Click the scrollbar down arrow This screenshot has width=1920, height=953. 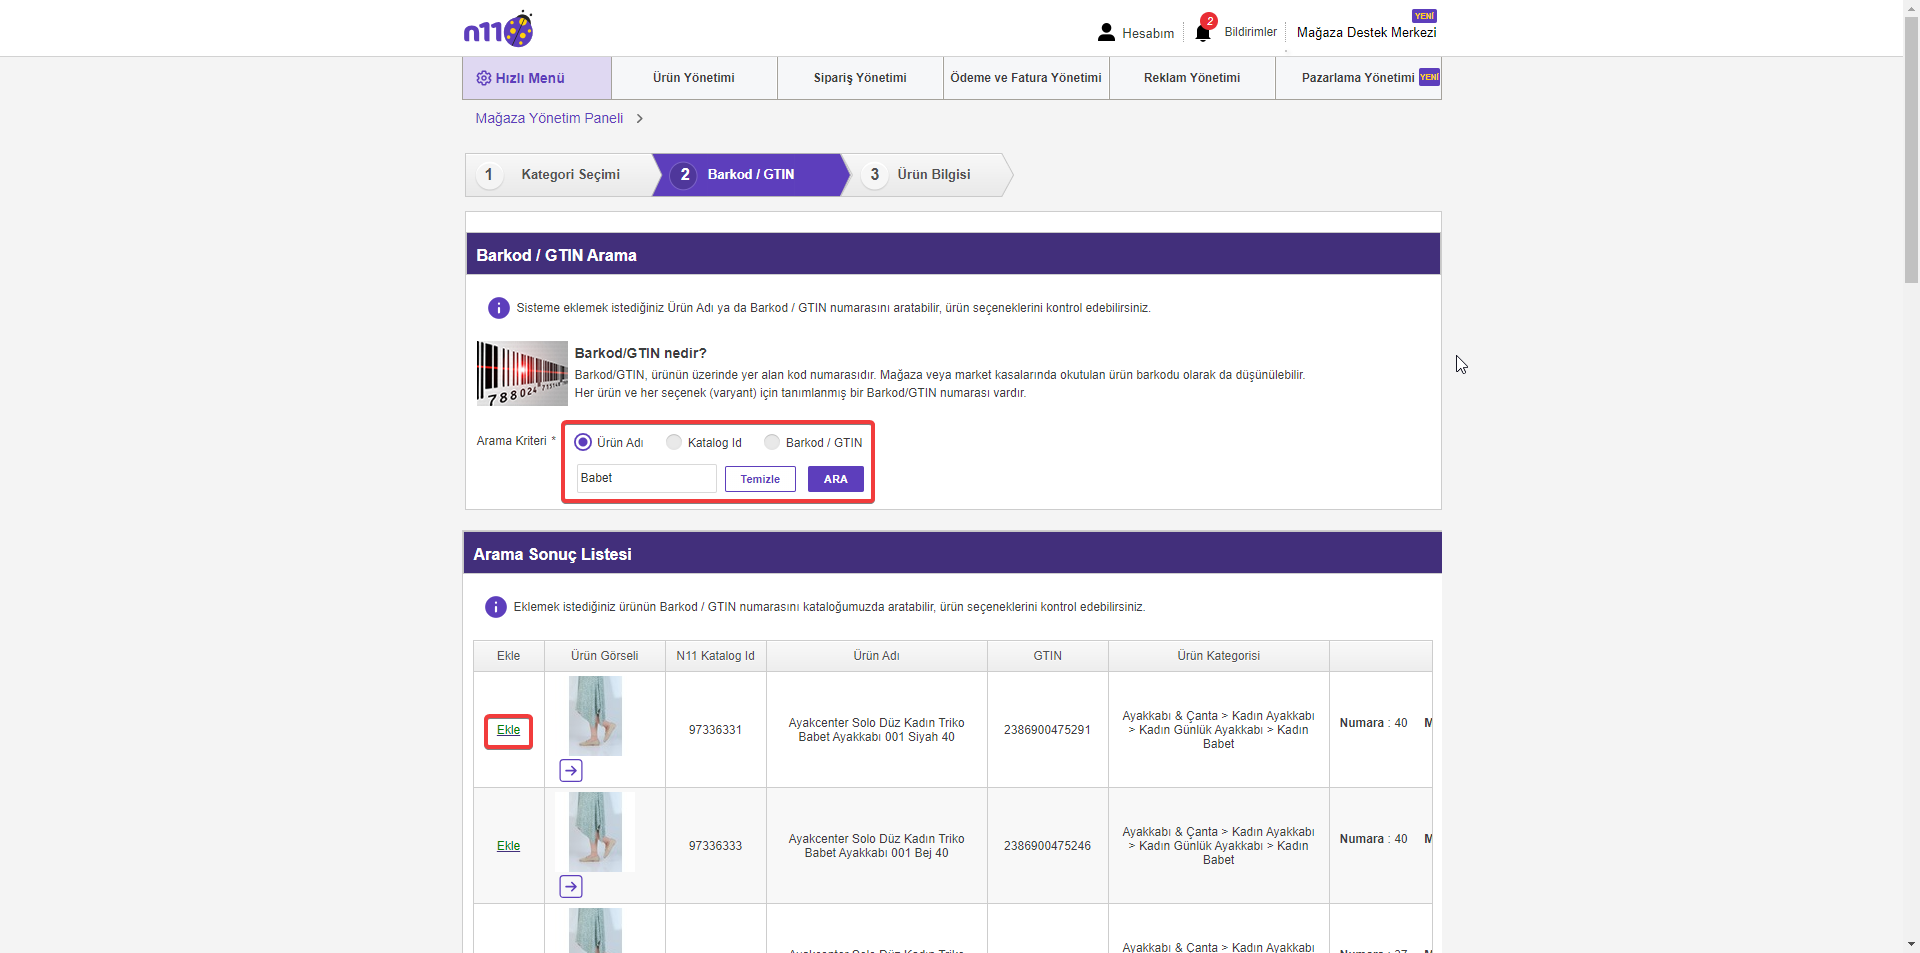1911,944
